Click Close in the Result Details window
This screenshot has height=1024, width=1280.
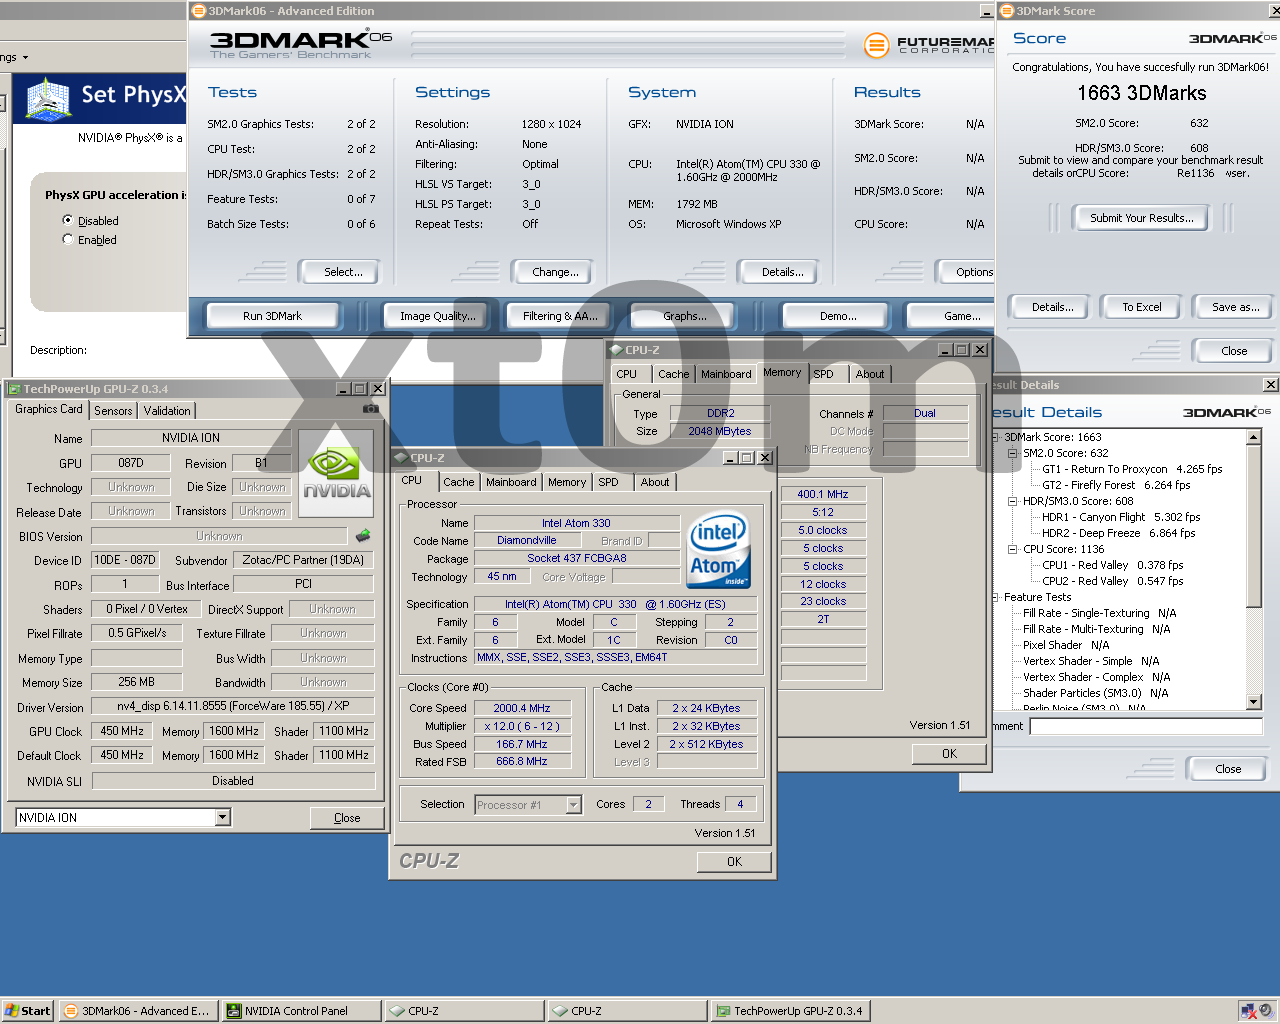point(1228,769)
